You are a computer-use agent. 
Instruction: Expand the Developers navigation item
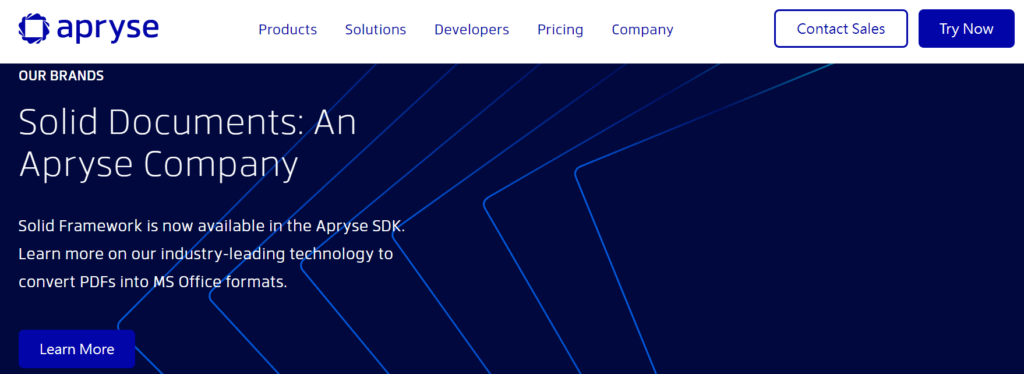point(472,29)
